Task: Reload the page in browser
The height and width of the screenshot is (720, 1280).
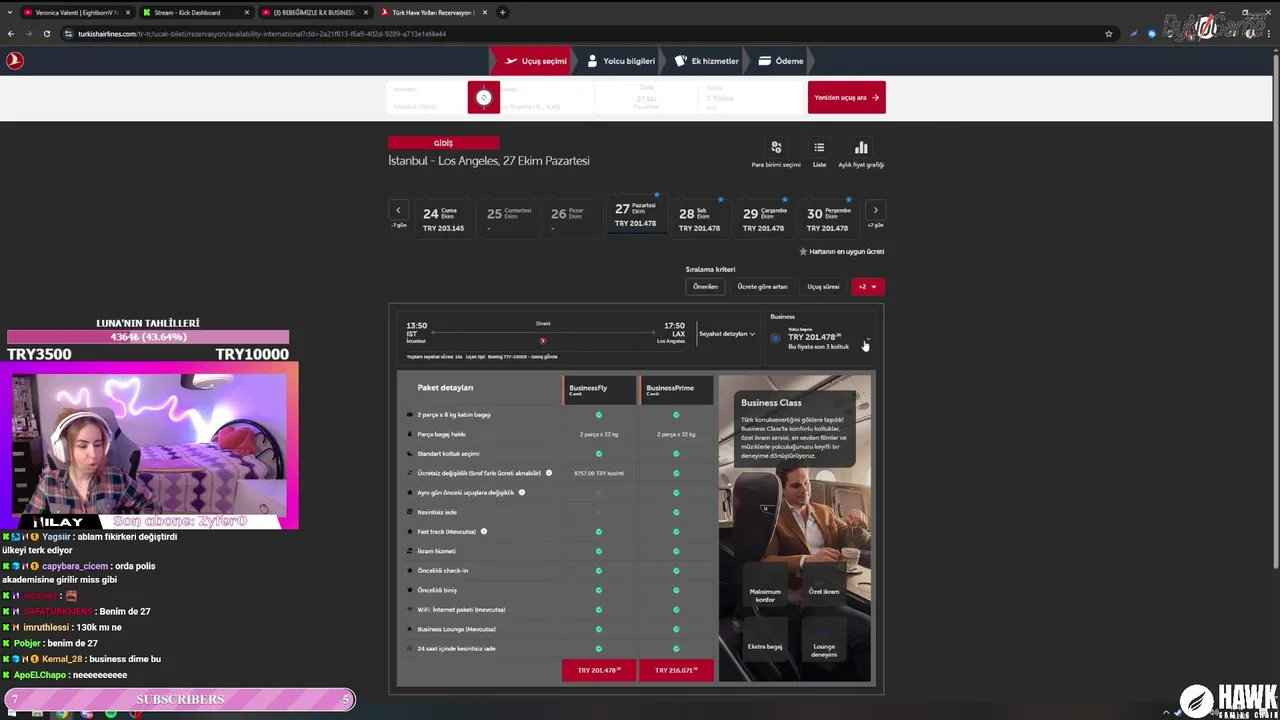Action: click(x=46, y=33)
